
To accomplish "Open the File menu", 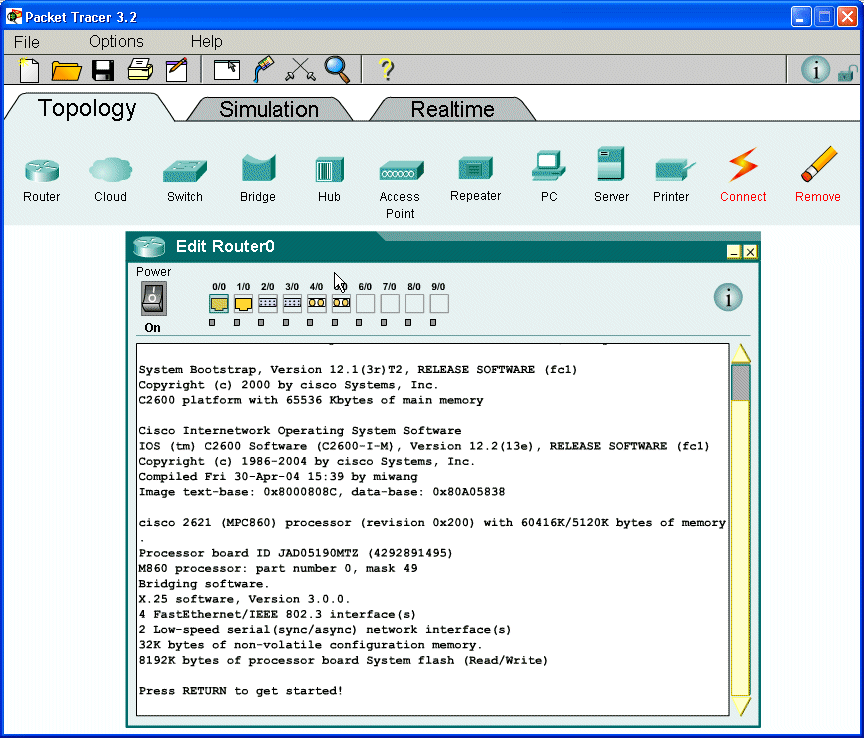I will (26, 42).
